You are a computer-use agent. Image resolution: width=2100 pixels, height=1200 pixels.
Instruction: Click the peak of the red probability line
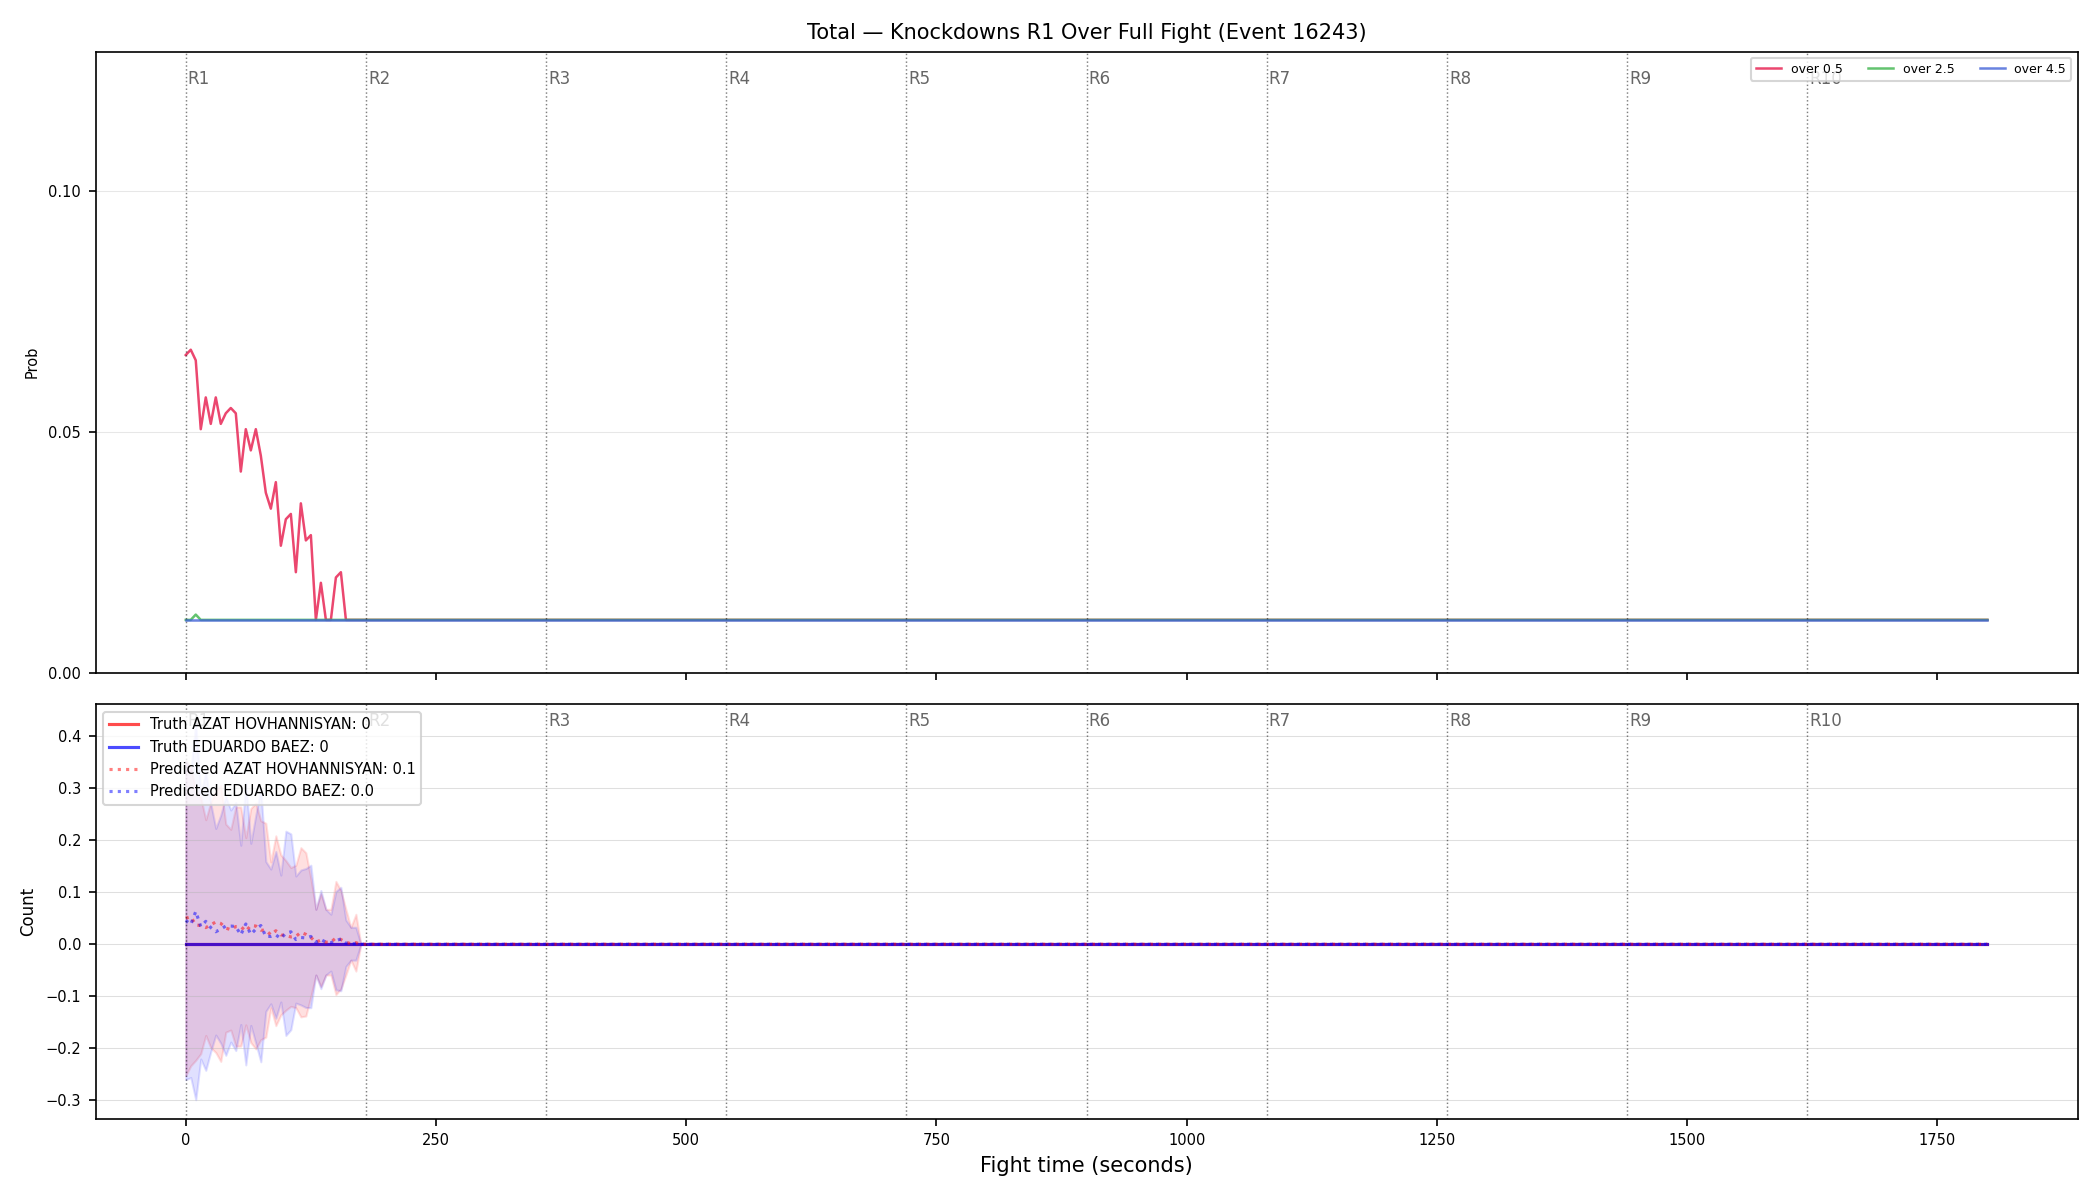point(190,351)
